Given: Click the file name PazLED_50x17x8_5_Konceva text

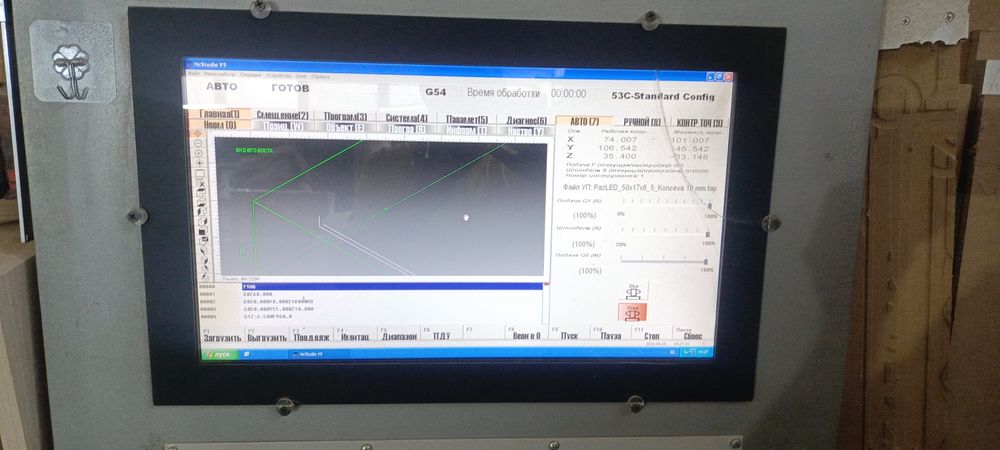Looking at the screenshot, I should [641, 188].
